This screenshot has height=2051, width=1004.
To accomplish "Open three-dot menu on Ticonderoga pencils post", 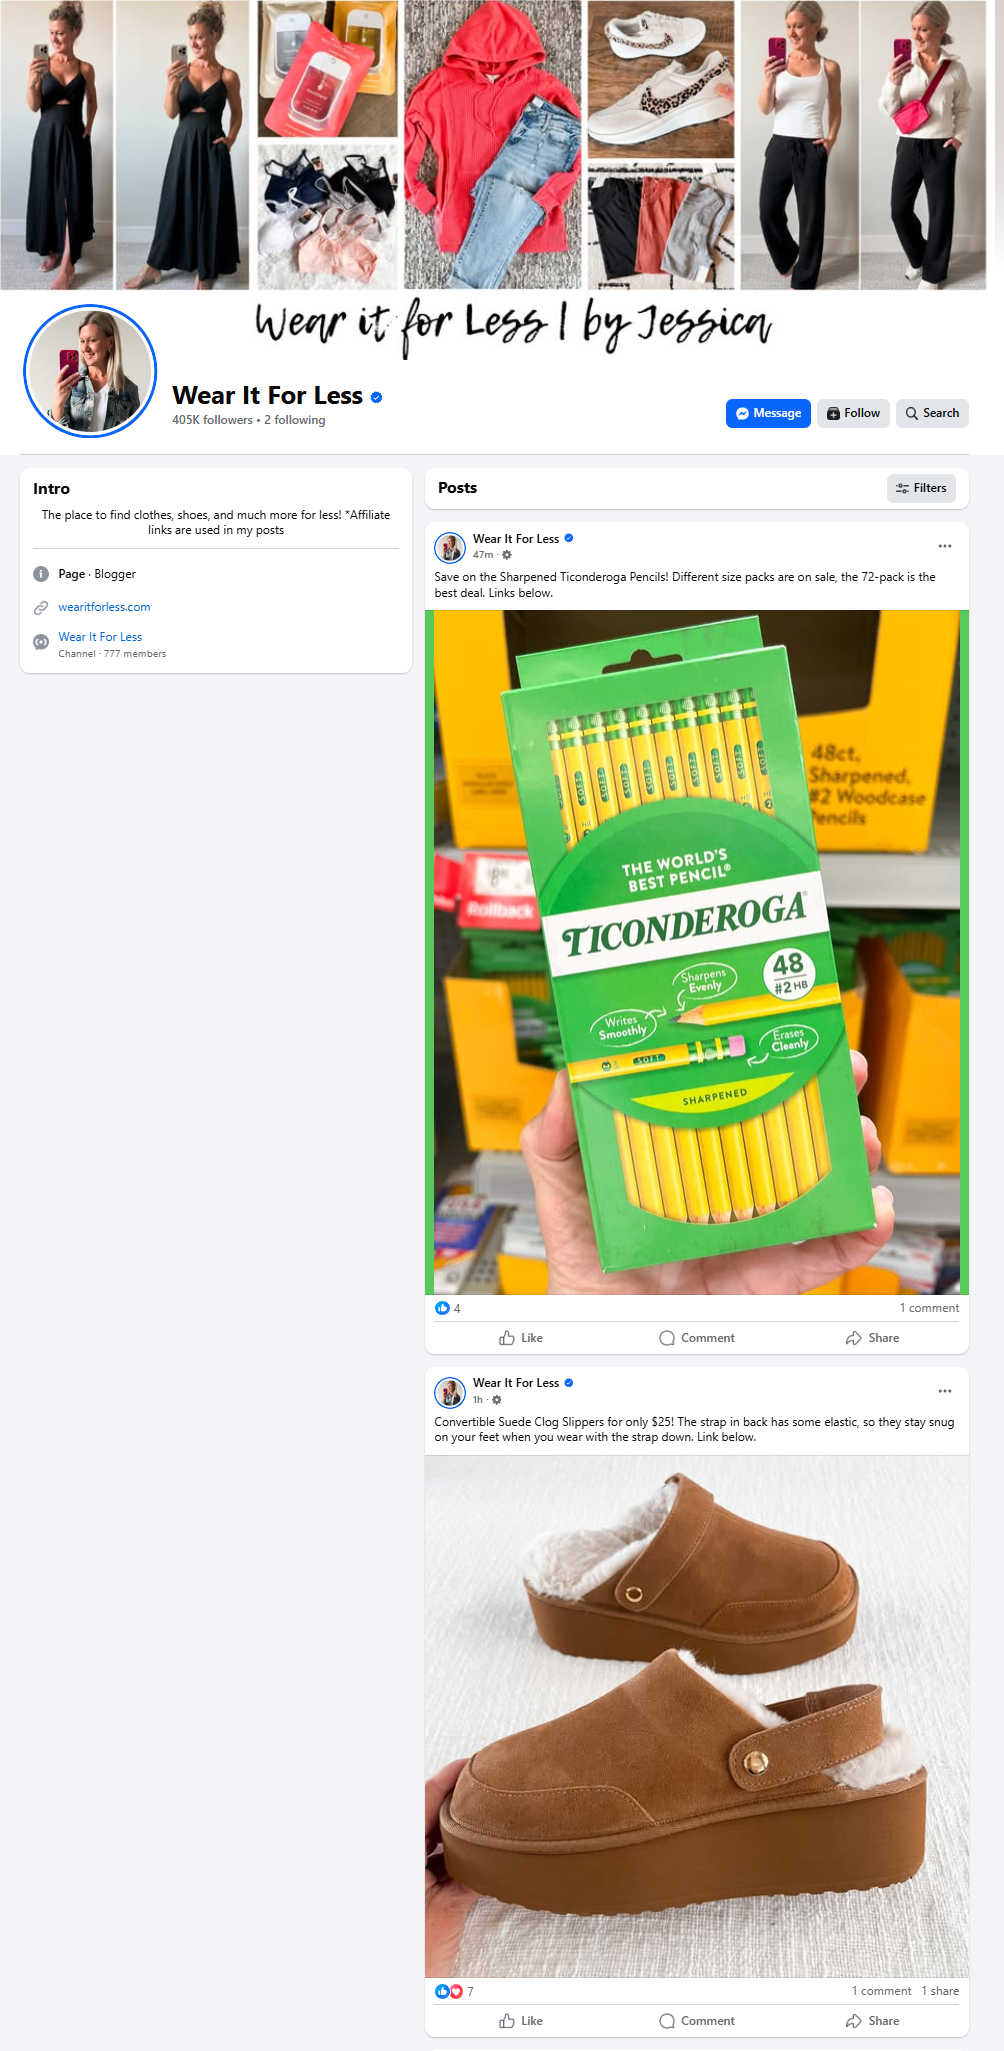I will (945, 546).
